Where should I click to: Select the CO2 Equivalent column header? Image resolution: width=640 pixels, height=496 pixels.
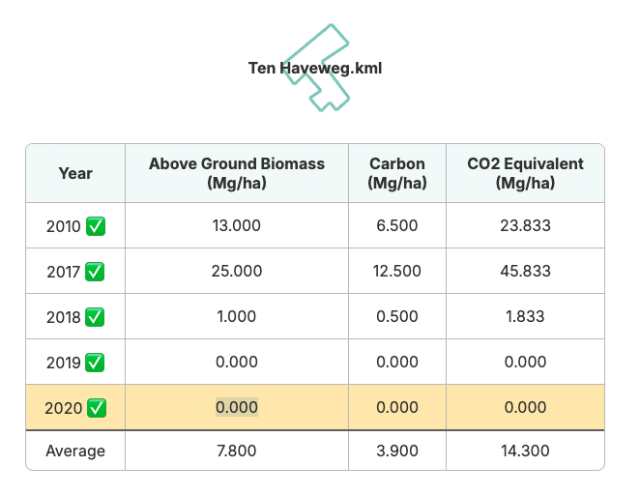525,173
